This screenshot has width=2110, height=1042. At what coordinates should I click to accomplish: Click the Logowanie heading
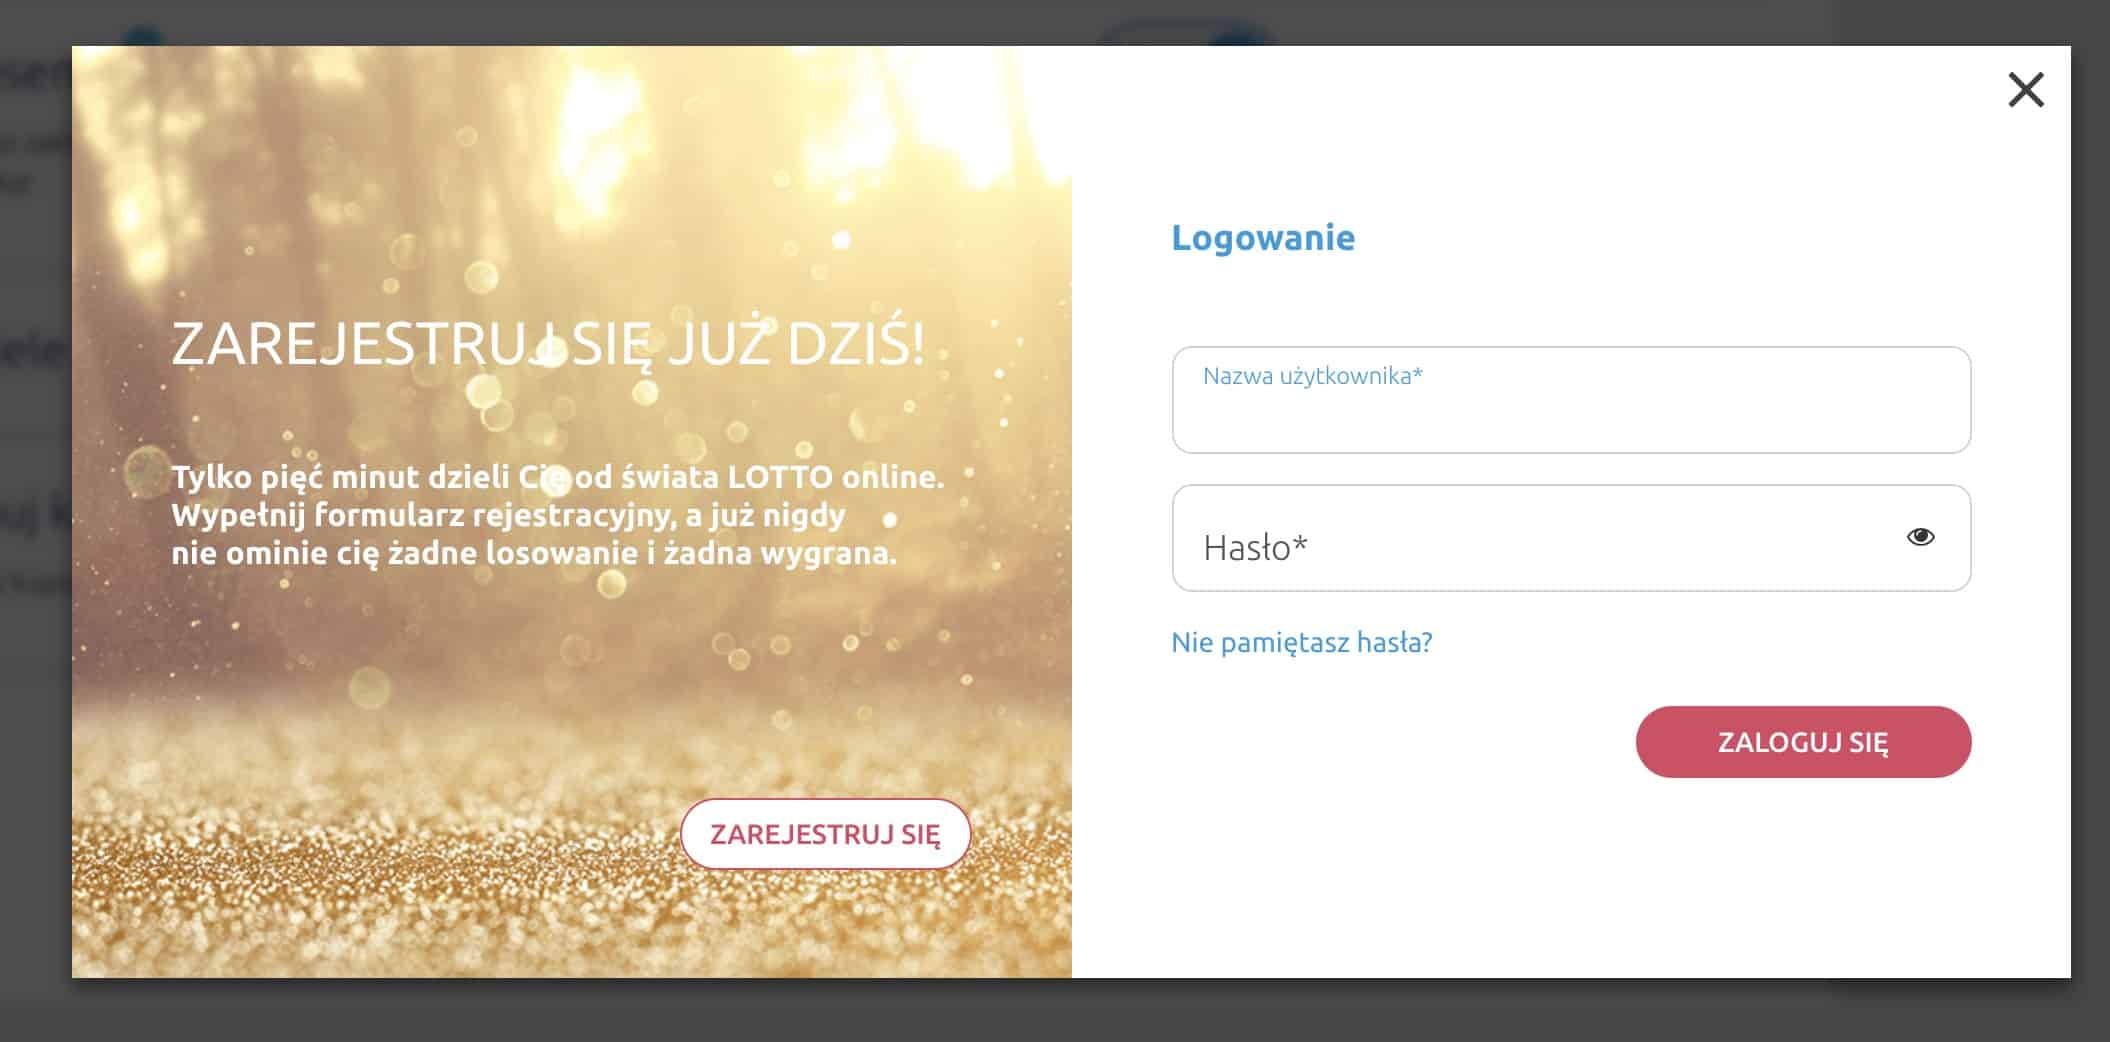[1263, 238]
